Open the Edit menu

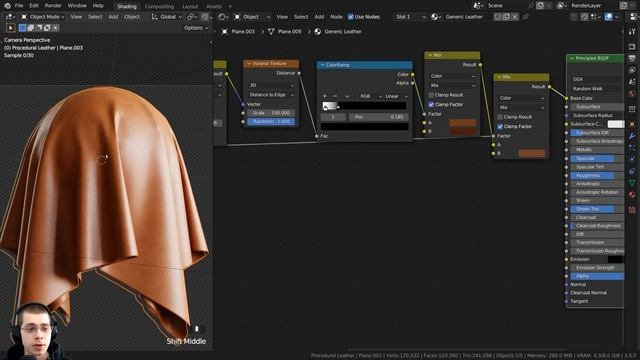[x=34, y=6]
